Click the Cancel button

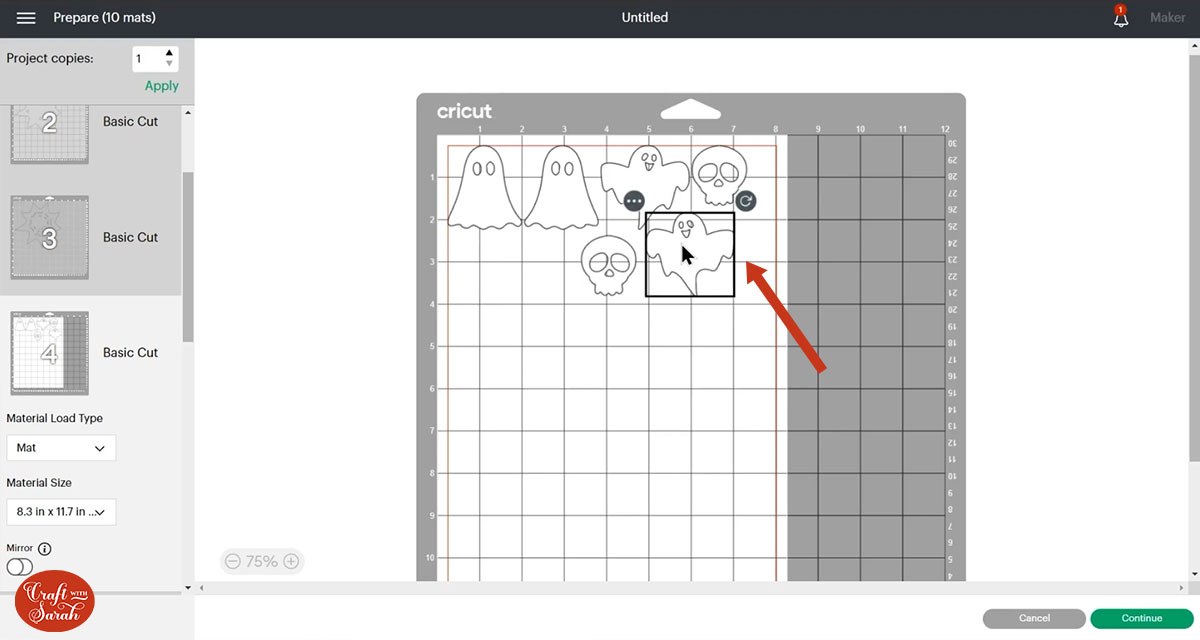tap(1034, 618)
